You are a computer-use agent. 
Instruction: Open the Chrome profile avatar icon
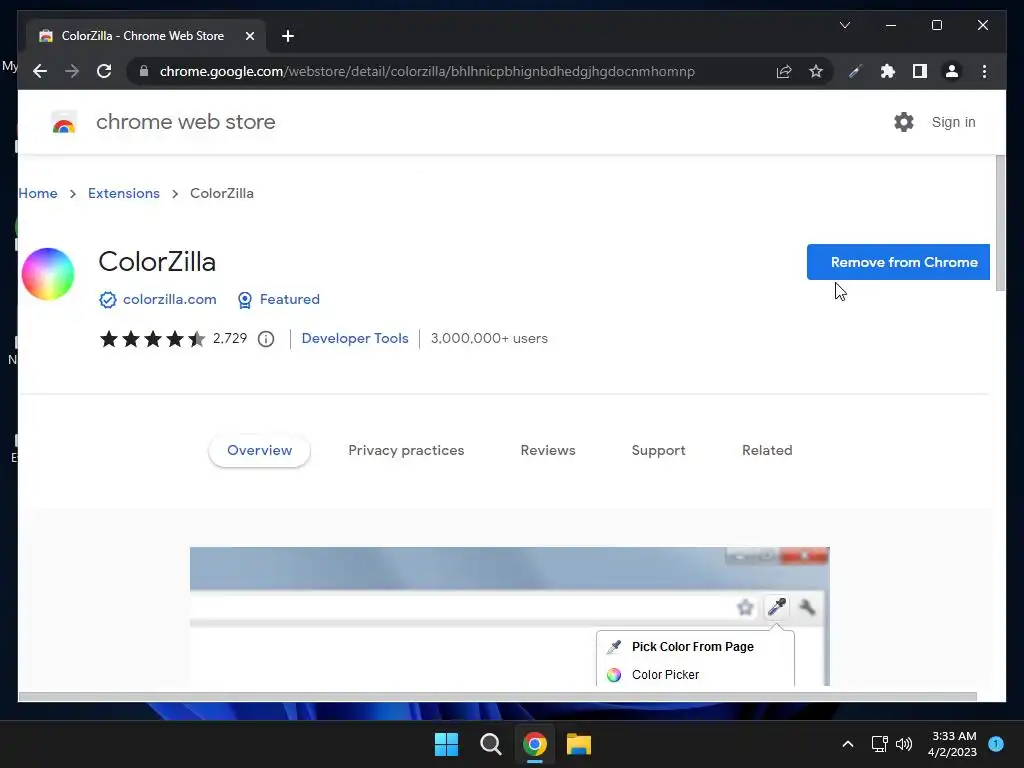(x=952, y=71)
